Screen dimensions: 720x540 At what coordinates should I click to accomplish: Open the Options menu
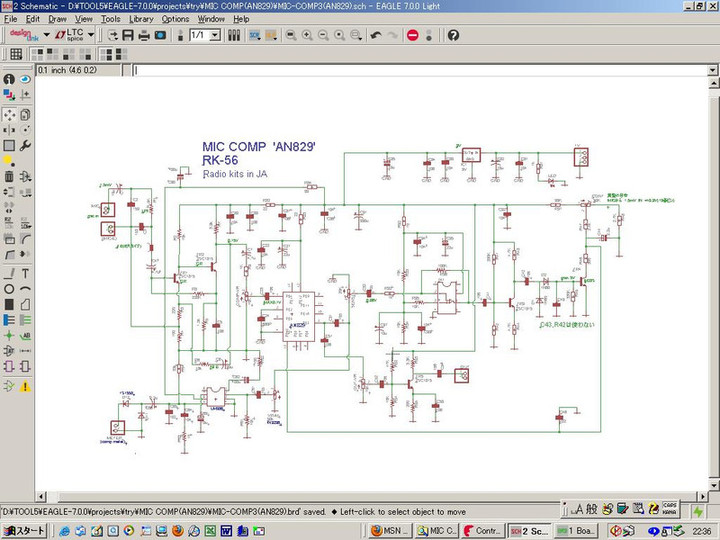[x=175, y=18]
